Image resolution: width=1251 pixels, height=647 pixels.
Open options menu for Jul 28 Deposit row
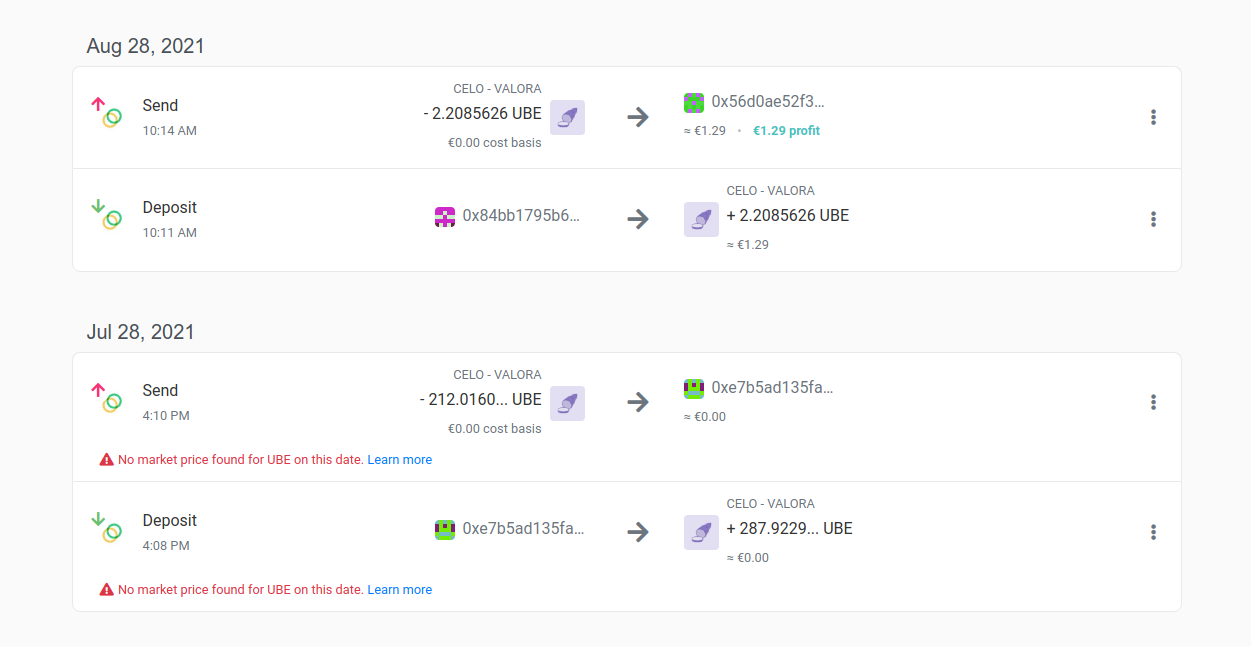click(x=1153, y=532)
